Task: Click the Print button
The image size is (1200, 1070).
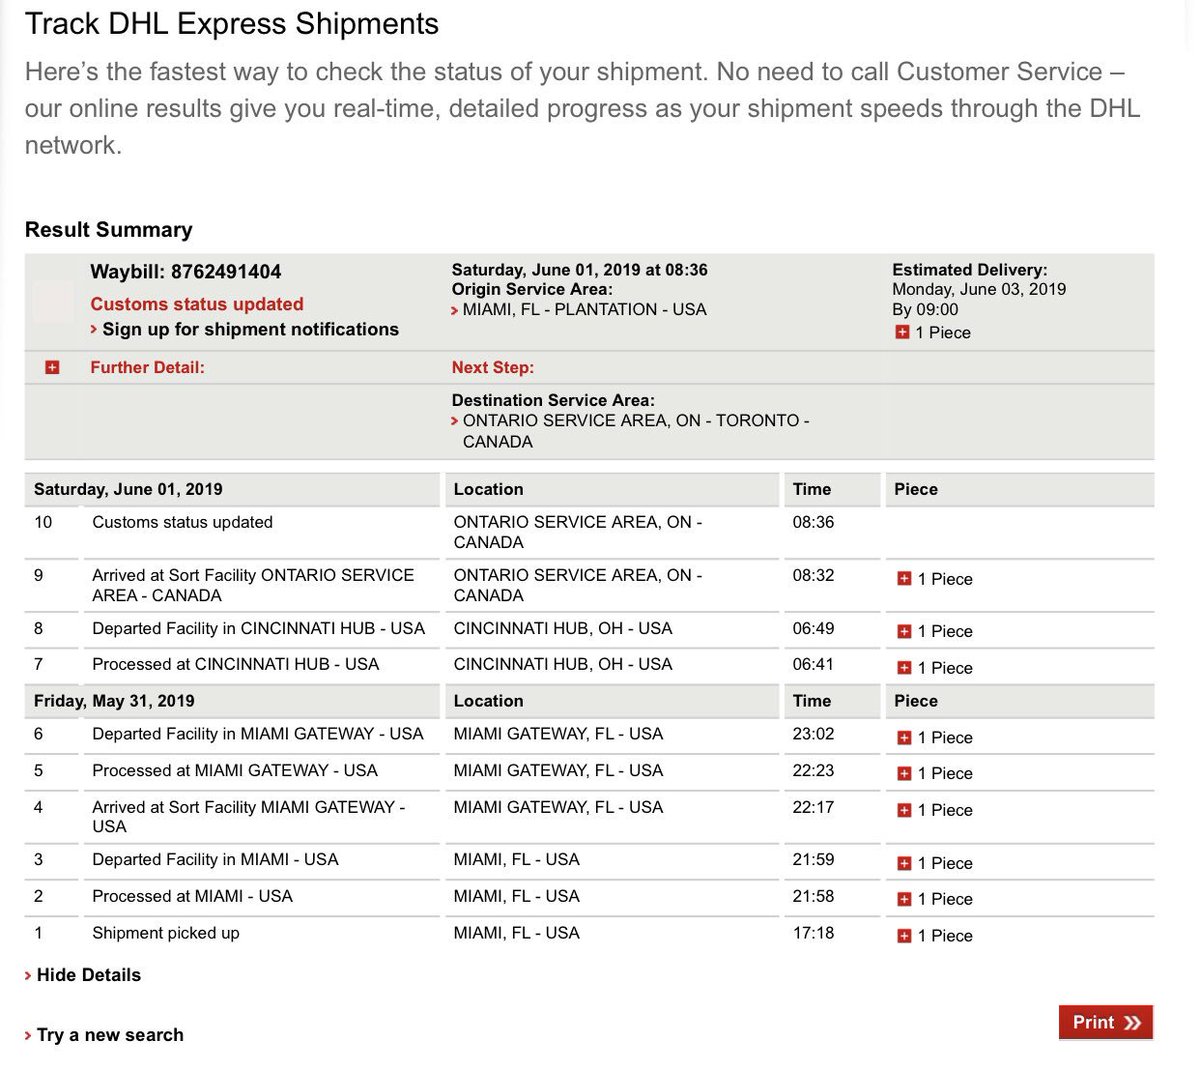Action: click(1106, 1022)
